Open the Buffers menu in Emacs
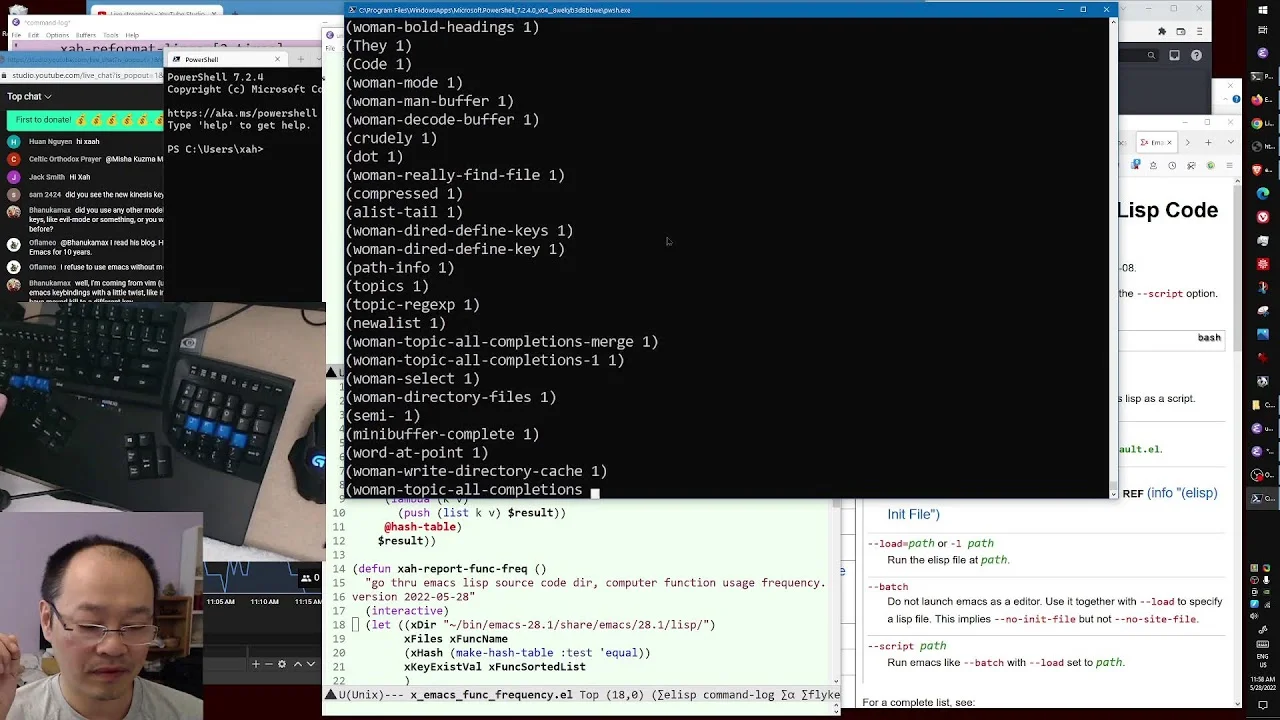 tap(85, 35)
